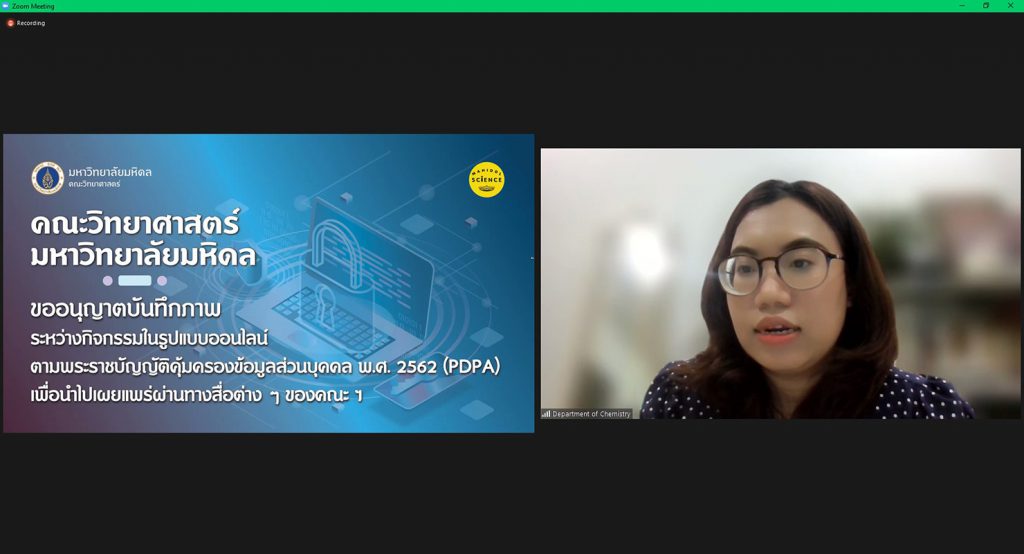
Task: Click the 2562 (PDPA) text on slide
Action: 448,367
